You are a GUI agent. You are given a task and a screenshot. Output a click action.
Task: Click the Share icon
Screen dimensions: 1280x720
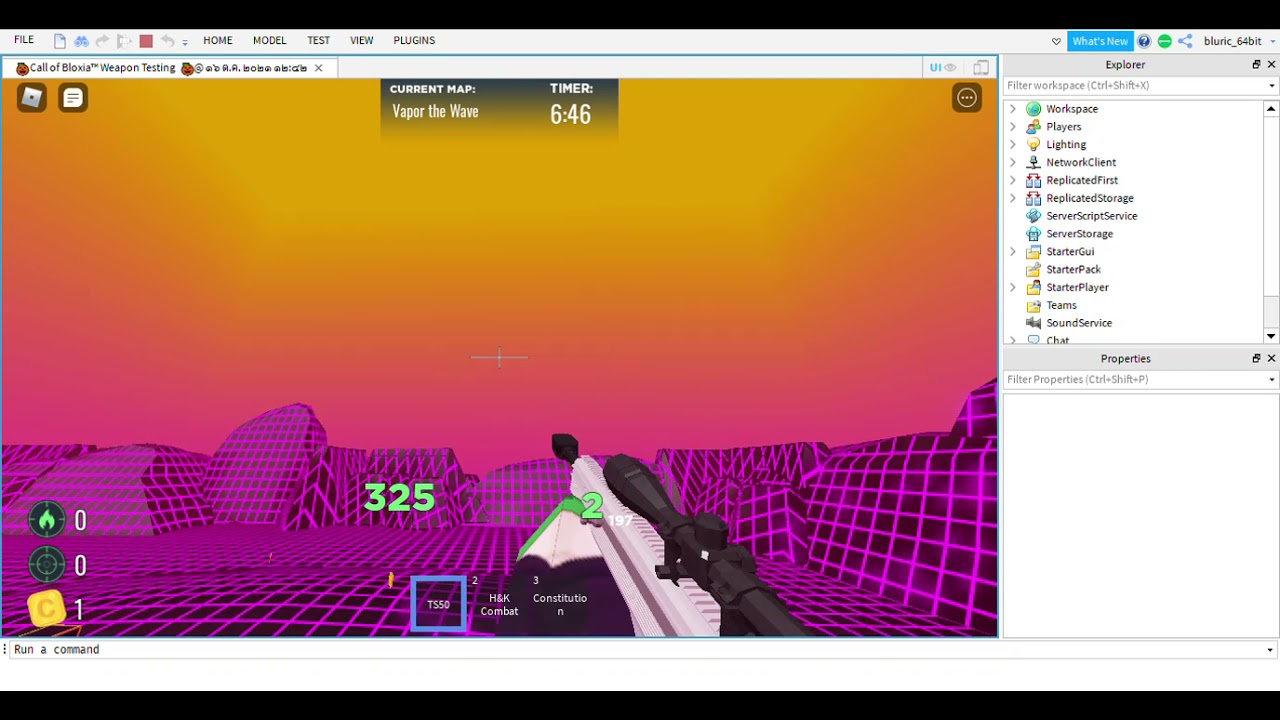point(1185,41)
